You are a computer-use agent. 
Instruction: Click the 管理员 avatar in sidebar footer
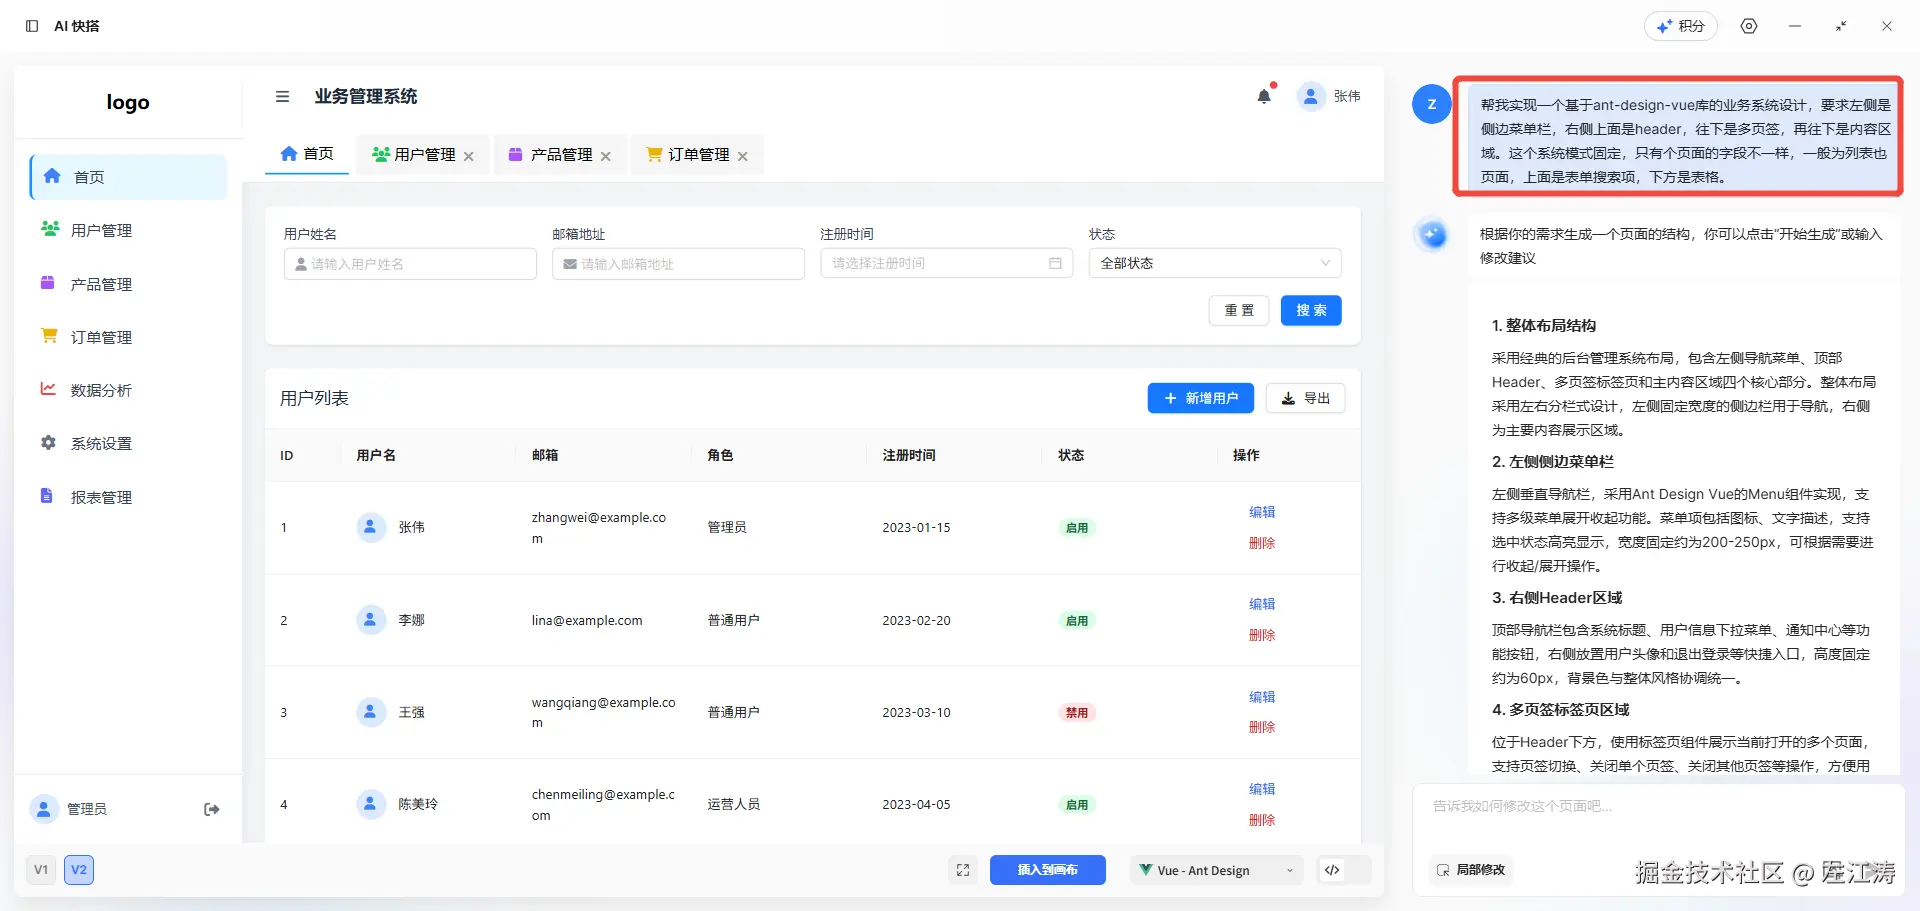coord(44,809)
